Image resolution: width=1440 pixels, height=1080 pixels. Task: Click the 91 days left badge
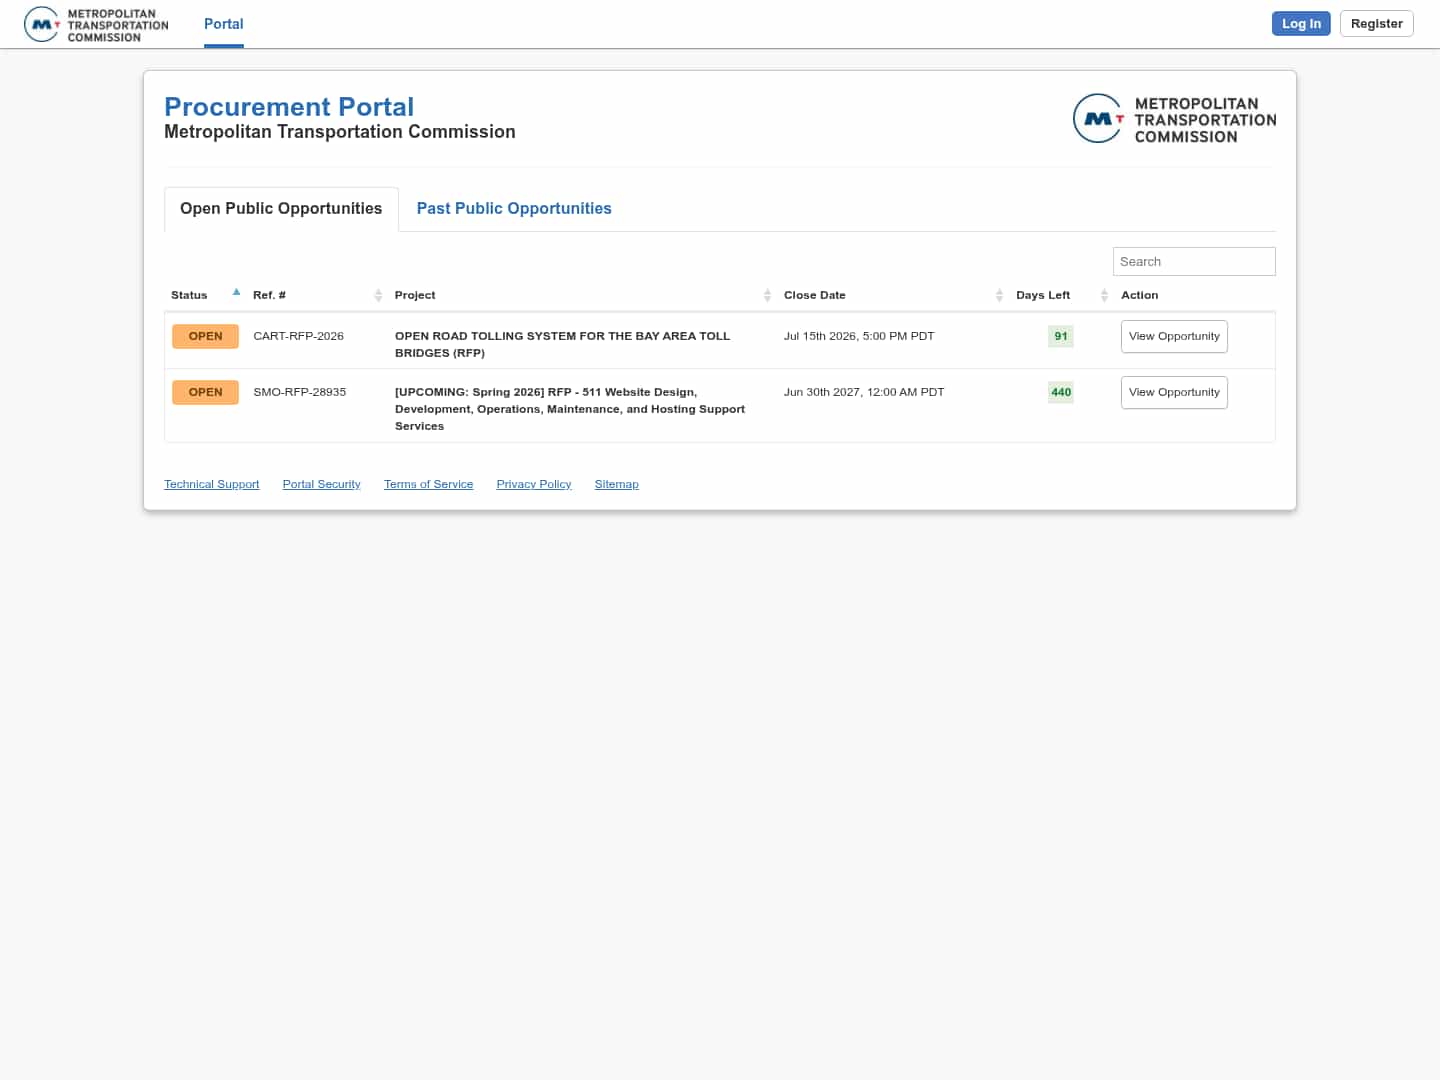click(x=1060, y=336)
